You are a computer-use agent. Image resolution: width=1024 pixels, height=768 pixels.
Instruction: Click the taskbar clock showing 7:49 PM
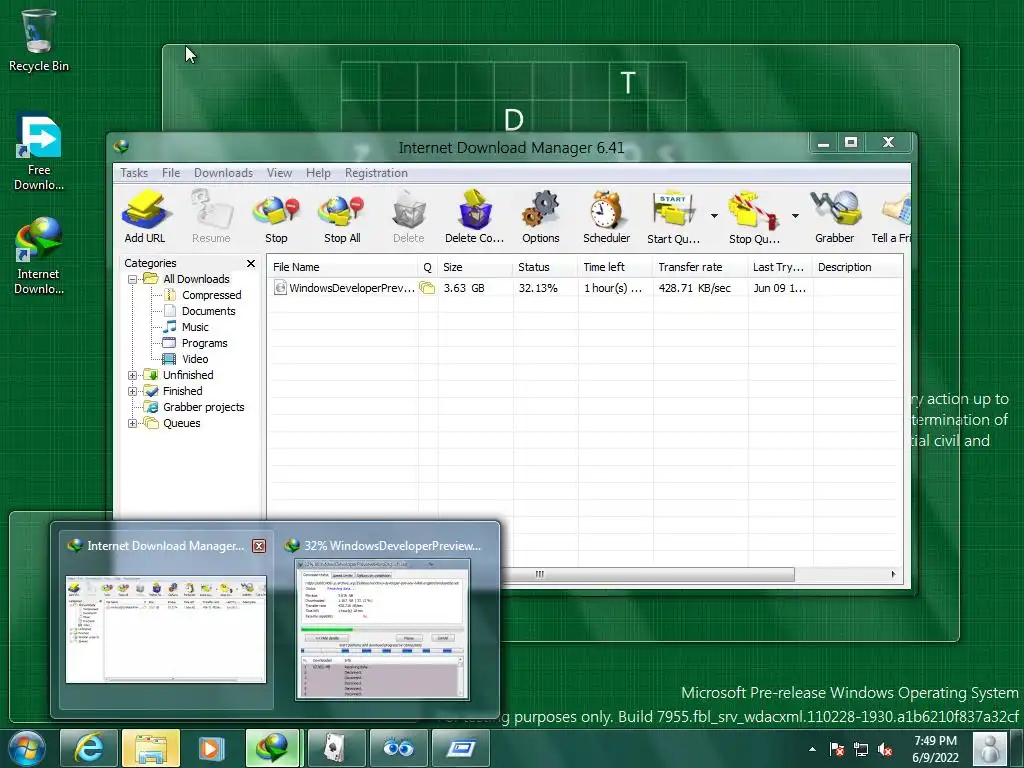pyautogui.click(x=935, y=749)
